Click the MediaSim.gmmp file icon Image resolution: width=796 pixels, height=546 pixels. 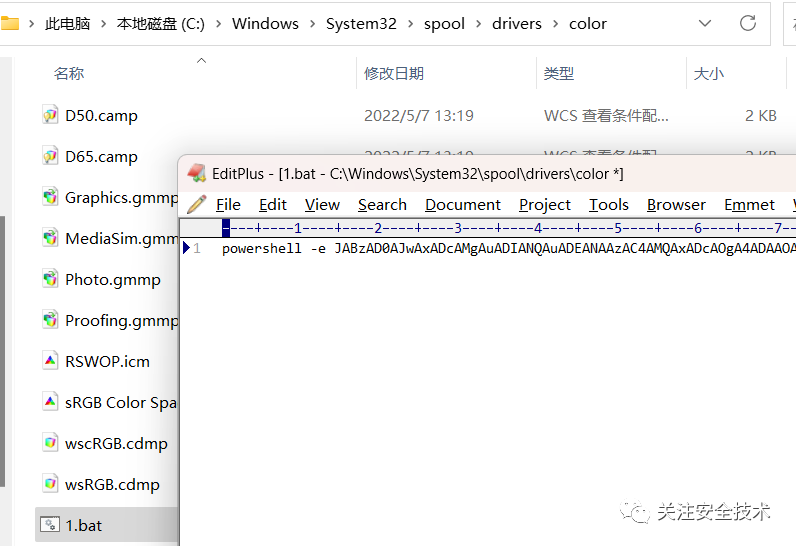tap(50, 238)
